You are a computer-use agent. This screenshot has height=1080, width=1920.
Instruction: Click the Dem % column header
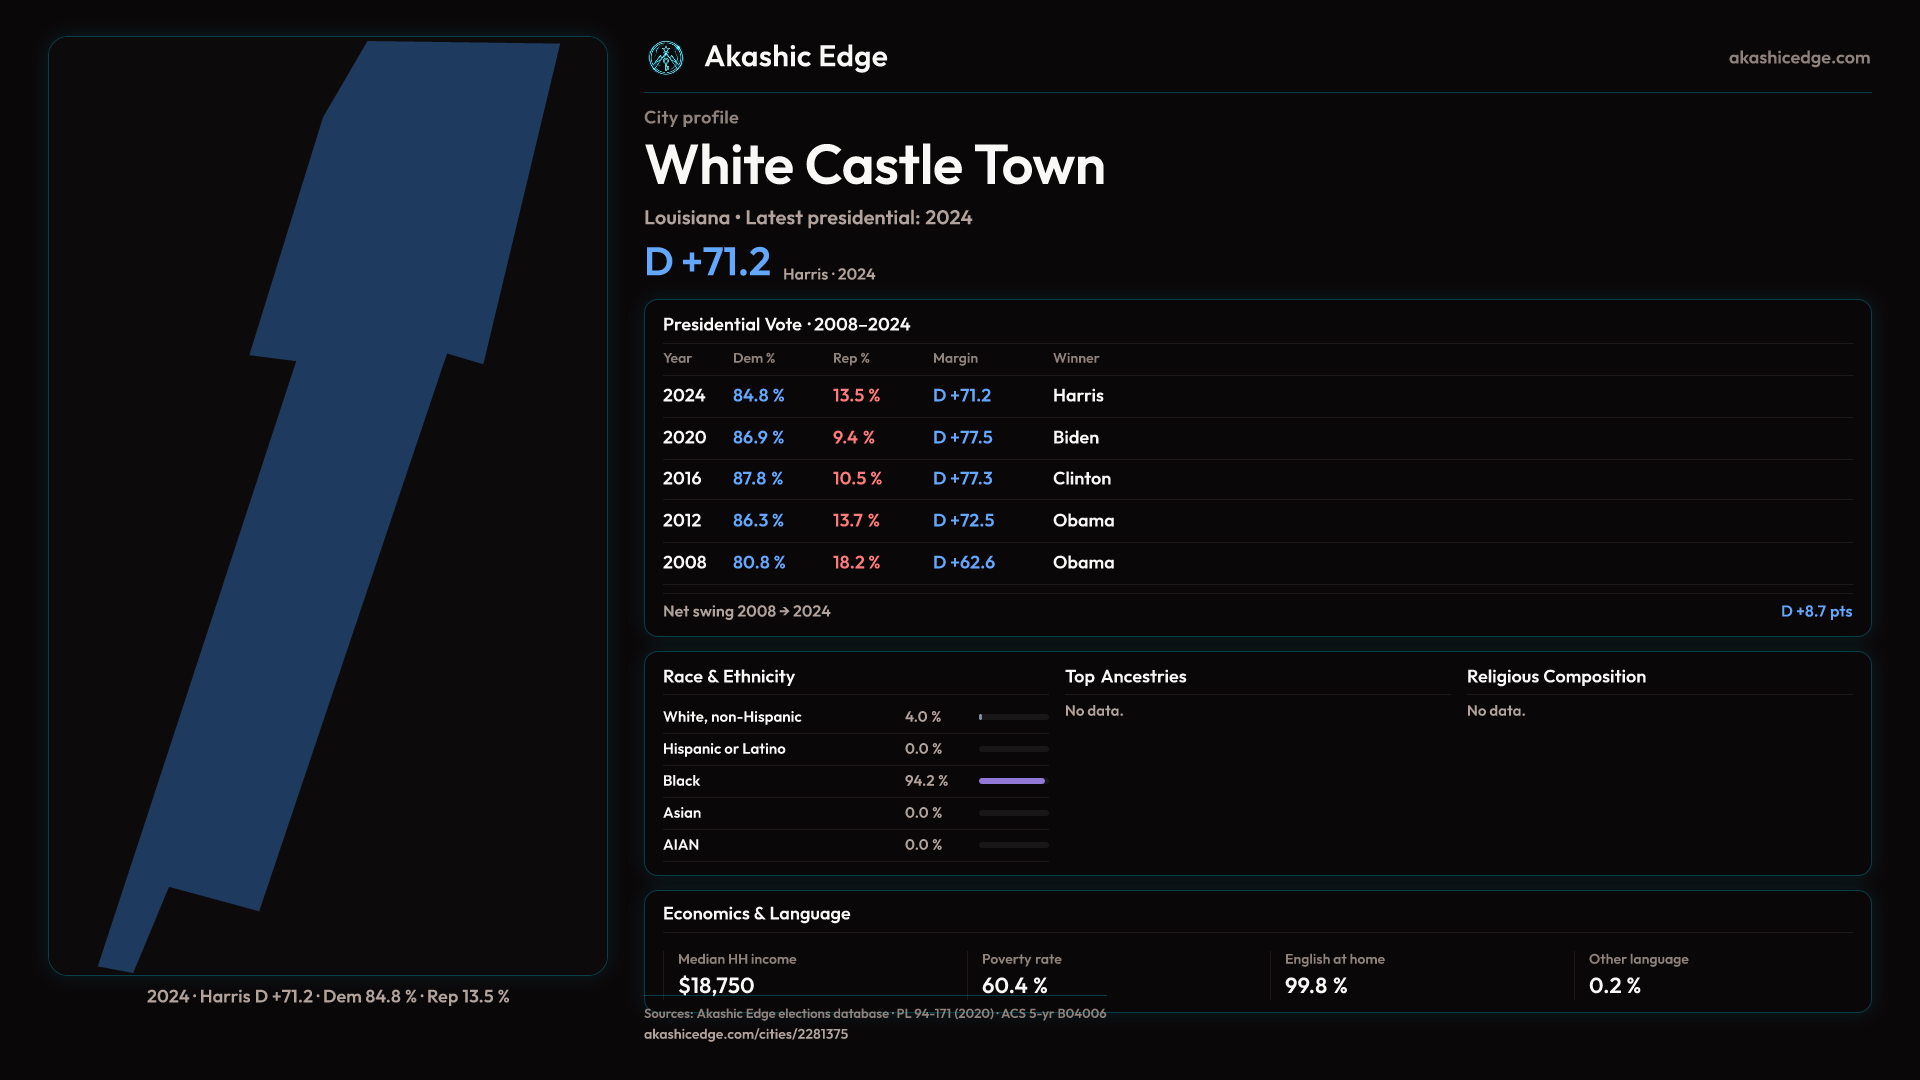[x=753, y=358]
